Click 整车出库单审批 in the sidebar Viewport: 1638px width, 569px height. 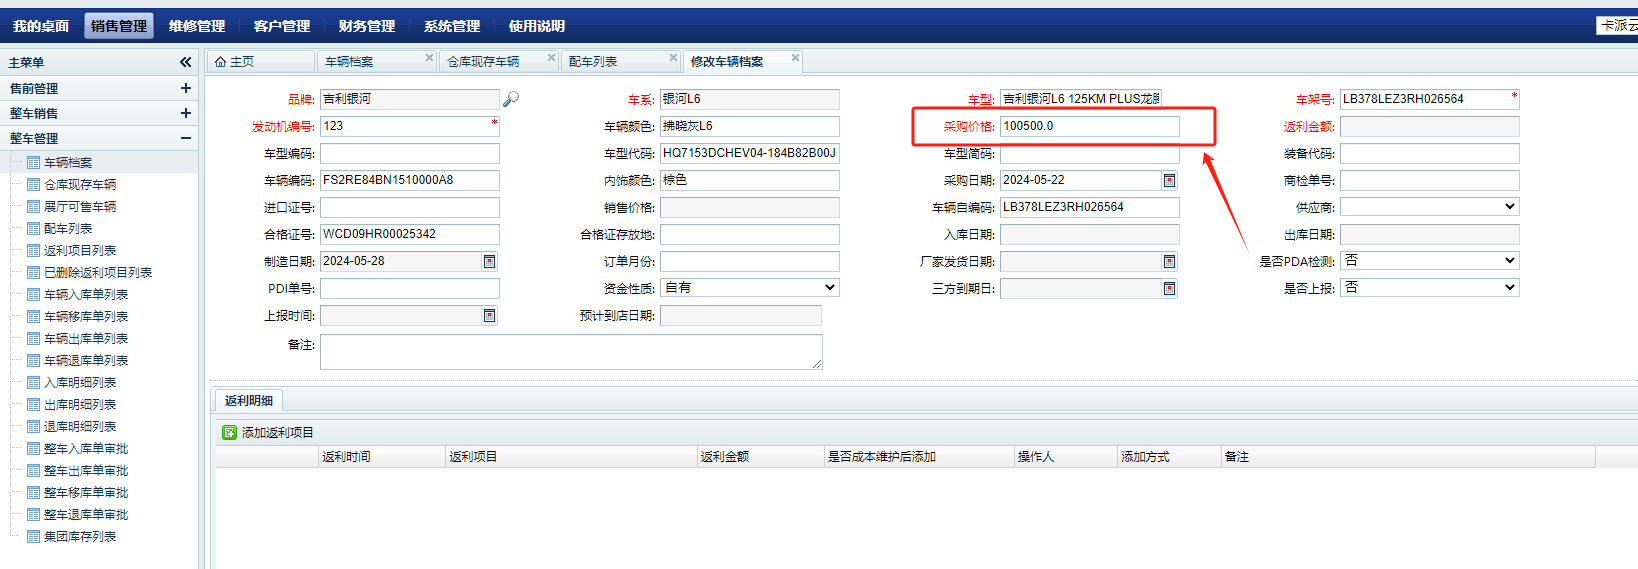click(x=86, y=471)
